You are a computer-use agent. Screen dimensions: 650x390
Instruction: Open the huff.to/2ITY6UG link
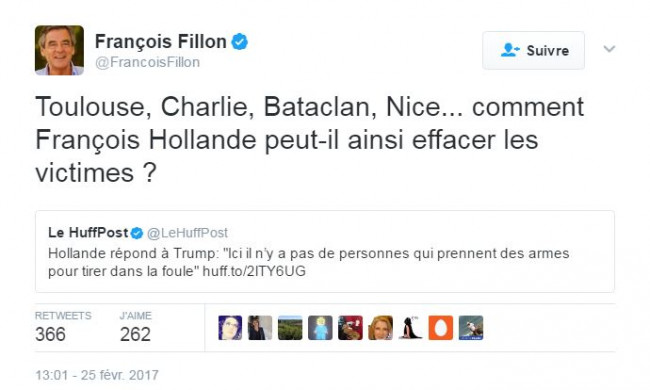[x=254, y=271]
